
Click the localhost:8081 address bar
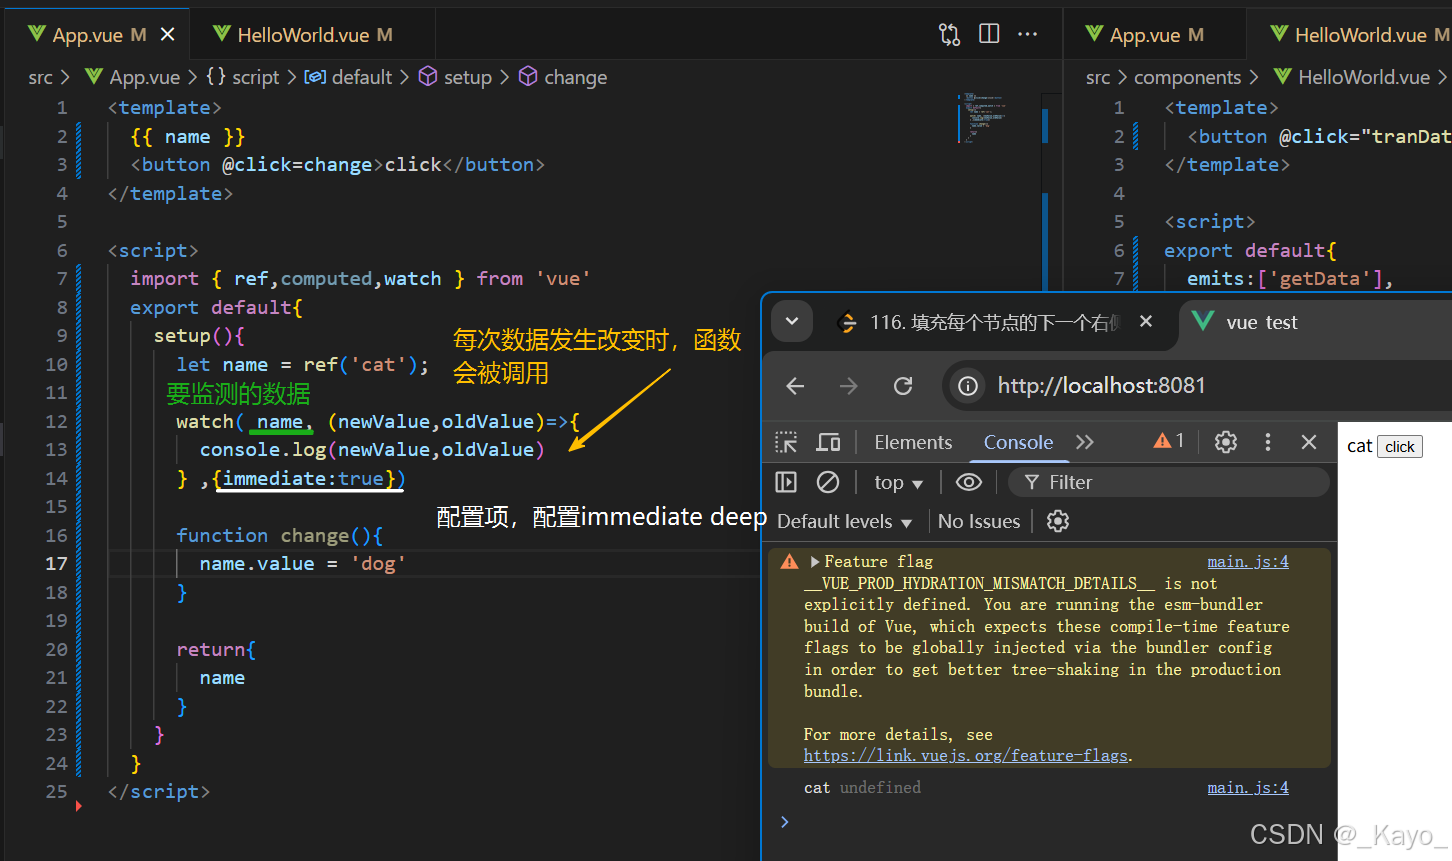click(x=1100, y=386)
